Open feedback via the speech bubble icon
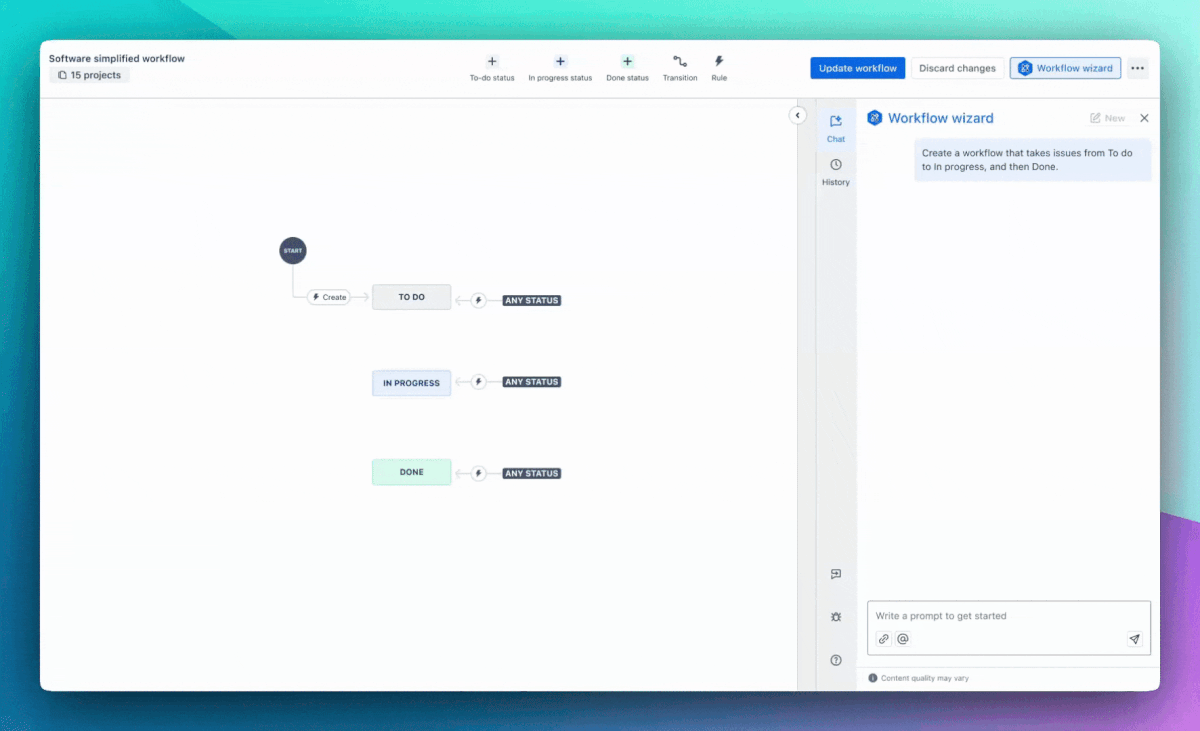 836,573
